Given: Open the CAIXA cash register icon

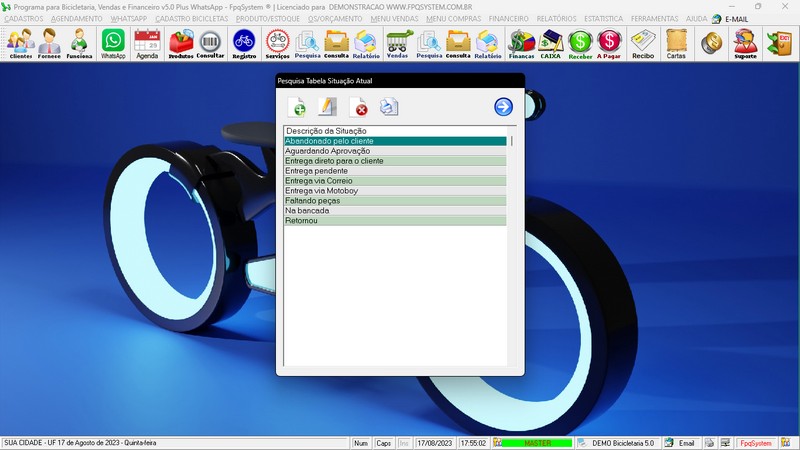Looking at the screenshot, I should [550, 43].
